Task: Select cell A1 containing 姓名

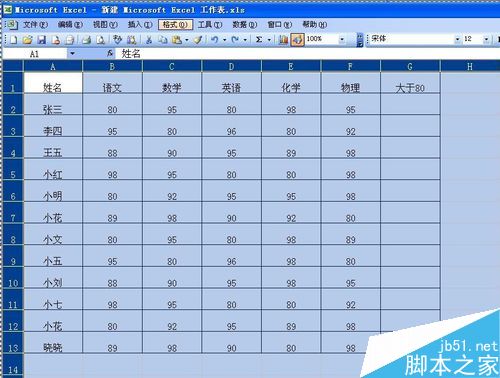Action: click(x=53, y=83)
